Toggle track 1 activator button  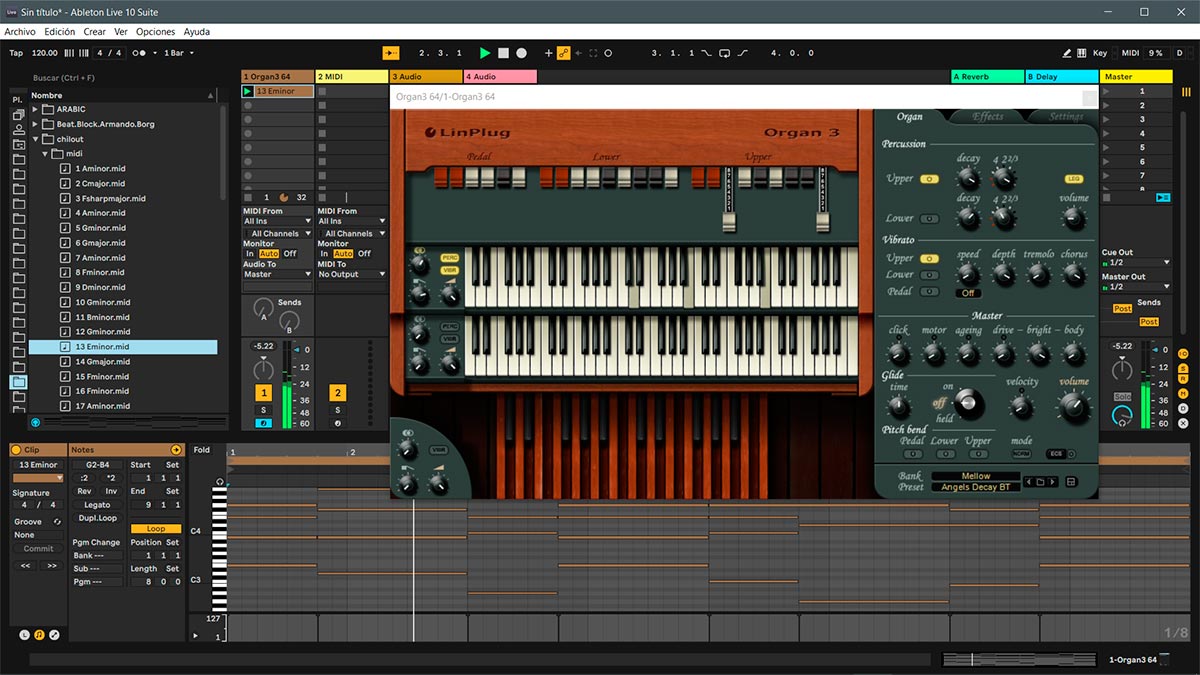click(x=264, y=393)
